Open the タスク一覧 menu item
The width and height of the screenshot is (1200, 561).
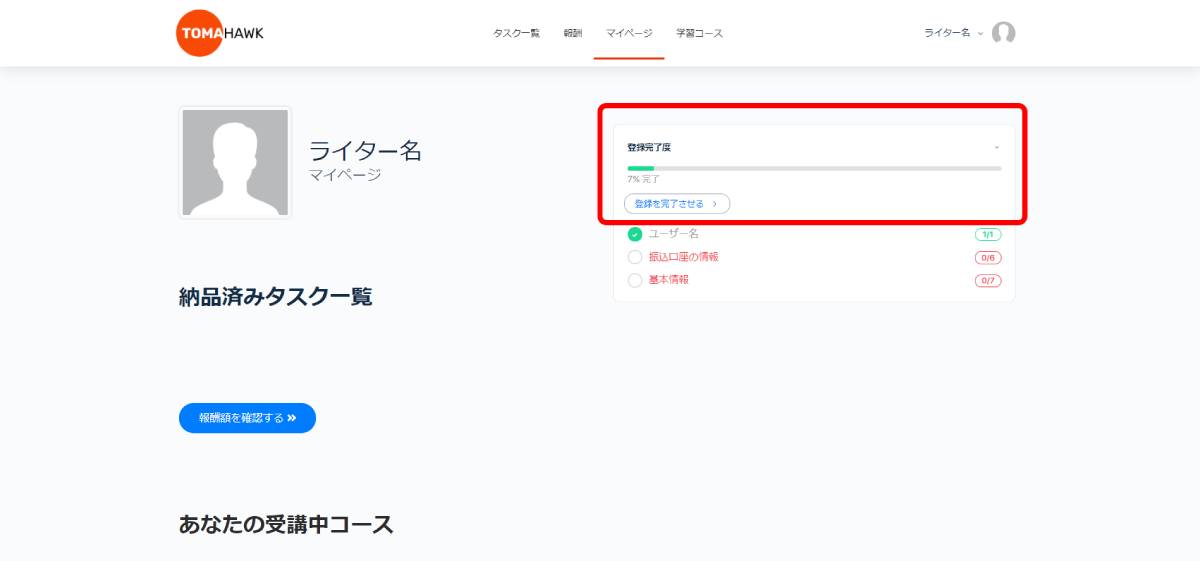click(x=516, y=33)
